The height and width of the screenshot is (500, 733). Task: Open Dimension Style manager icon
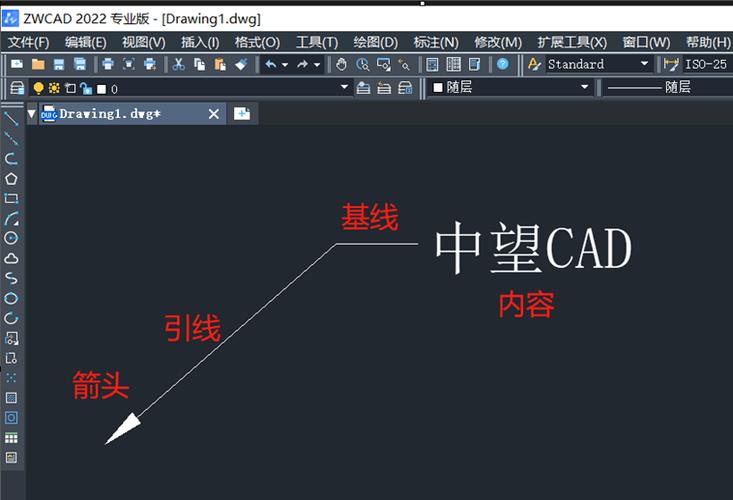coord(671,64)
